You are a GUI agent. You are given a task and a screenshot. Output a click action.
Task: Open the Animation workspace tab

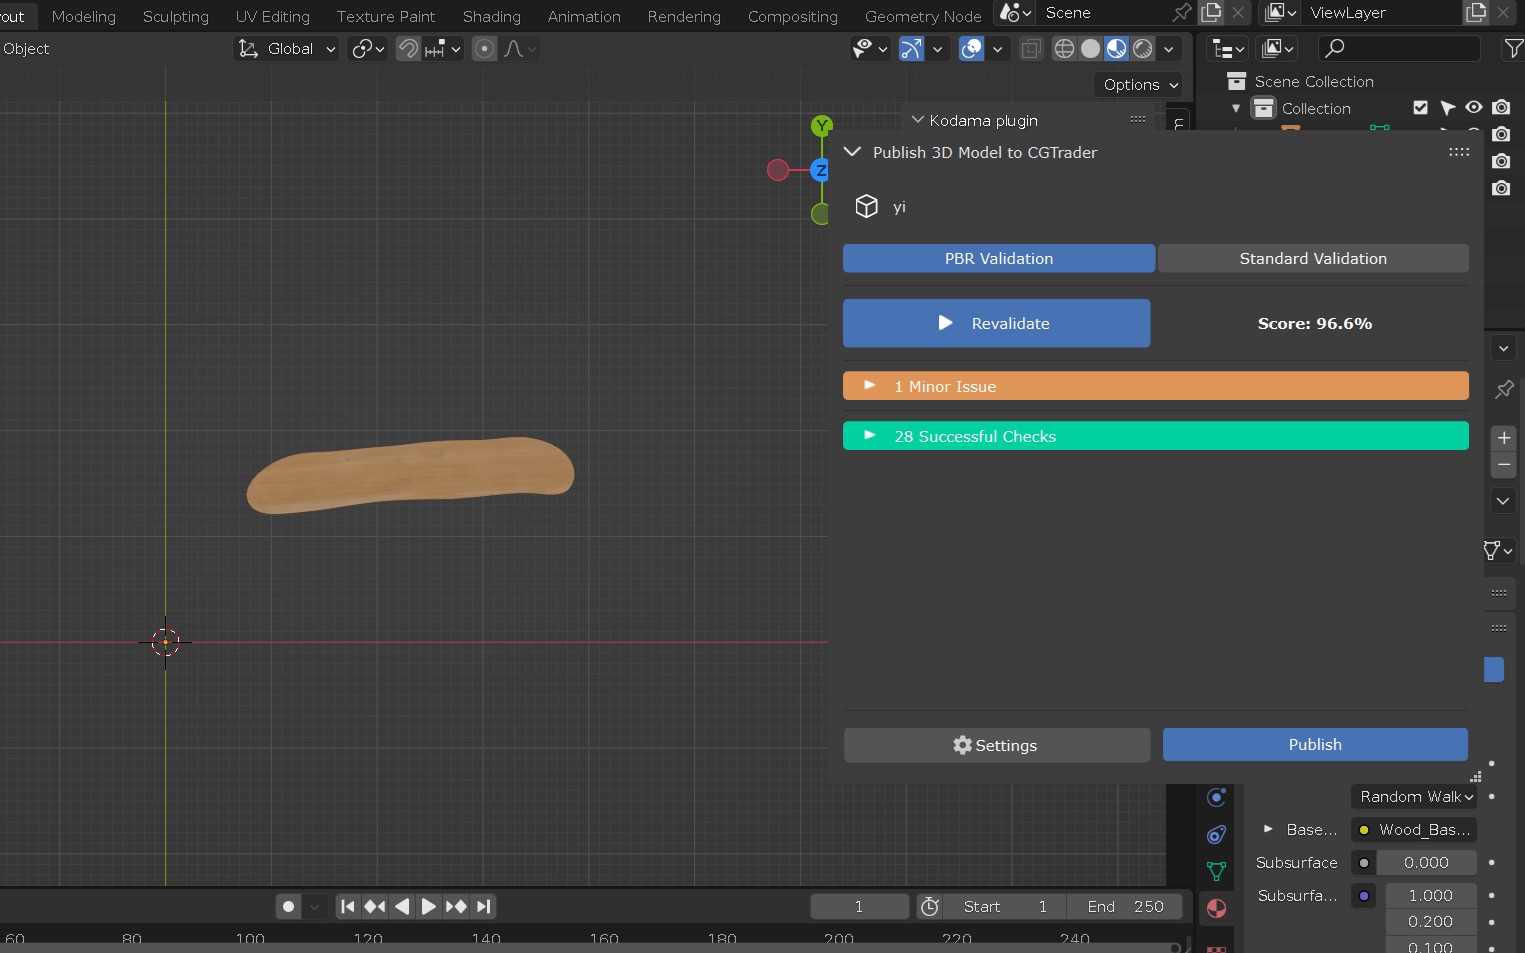click(584, 17)
